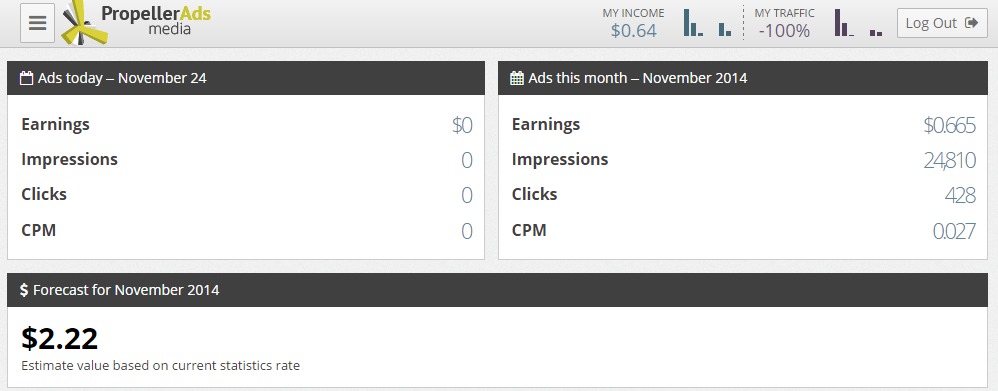Image resolution: width=998 pixels, height=391 pixels.
Task: Click the monthly CPM value 0.027
Action: click(953, 231)
